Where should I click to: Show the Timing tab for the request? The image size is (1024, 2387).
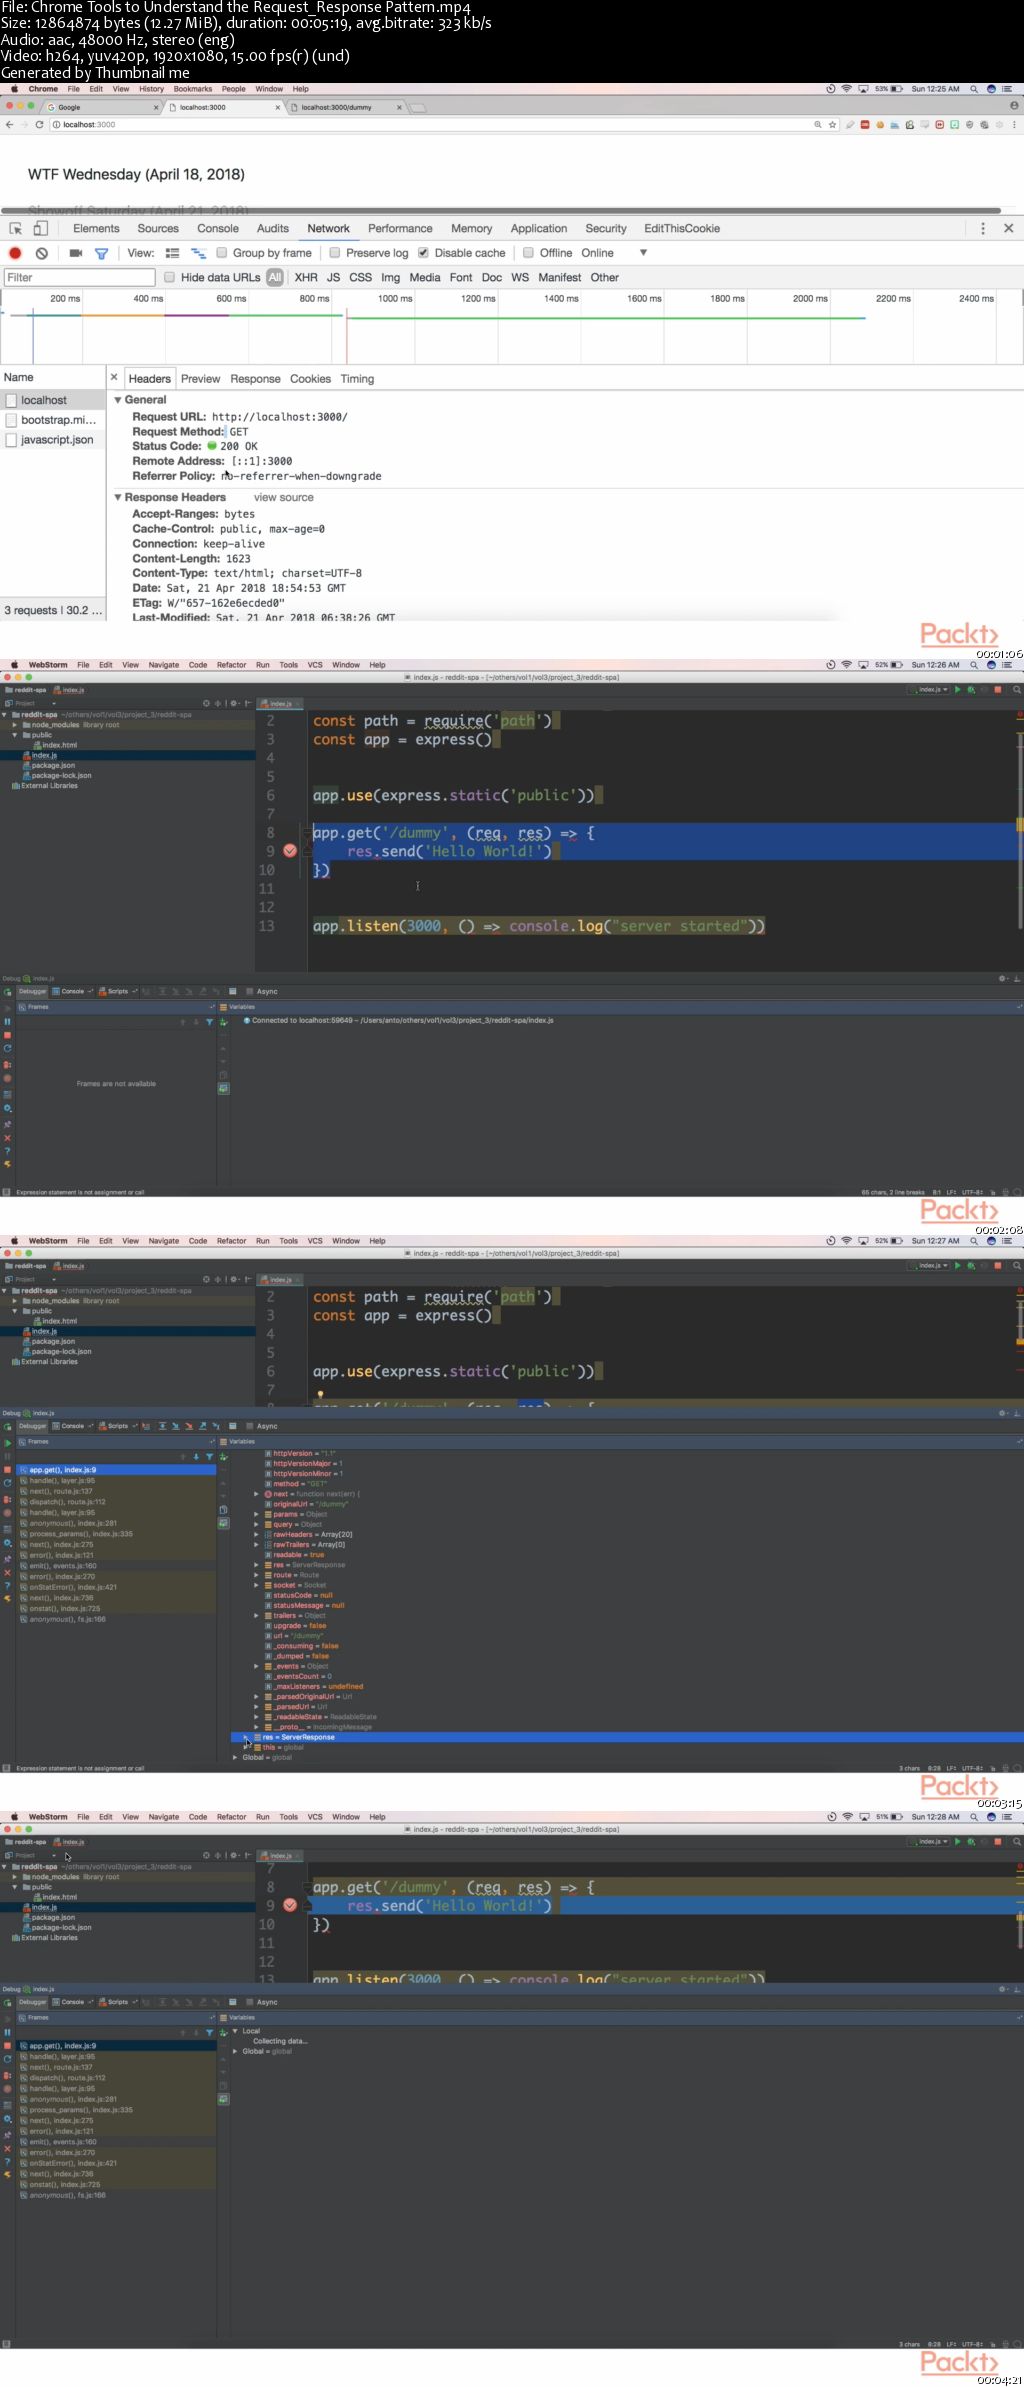(x=357, y=379)
